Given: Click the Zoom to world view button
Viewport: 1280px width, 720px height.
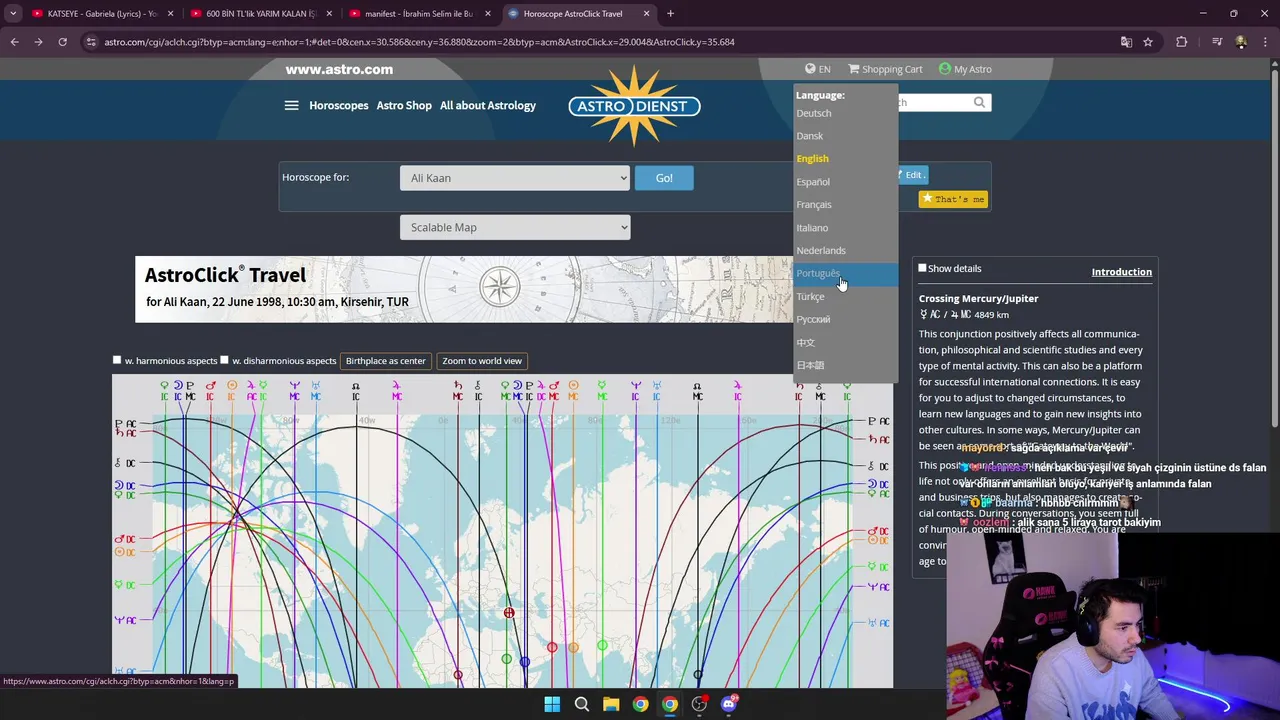Looking at the screenshot, I should click(482, 361).
